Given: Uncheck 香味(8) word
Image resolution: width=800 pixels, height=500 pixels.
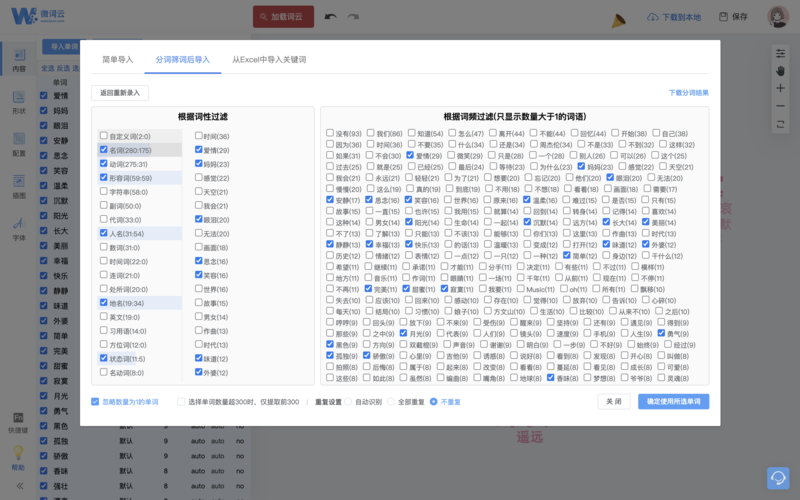Looking at the screenshot, I should click(550, 378).
